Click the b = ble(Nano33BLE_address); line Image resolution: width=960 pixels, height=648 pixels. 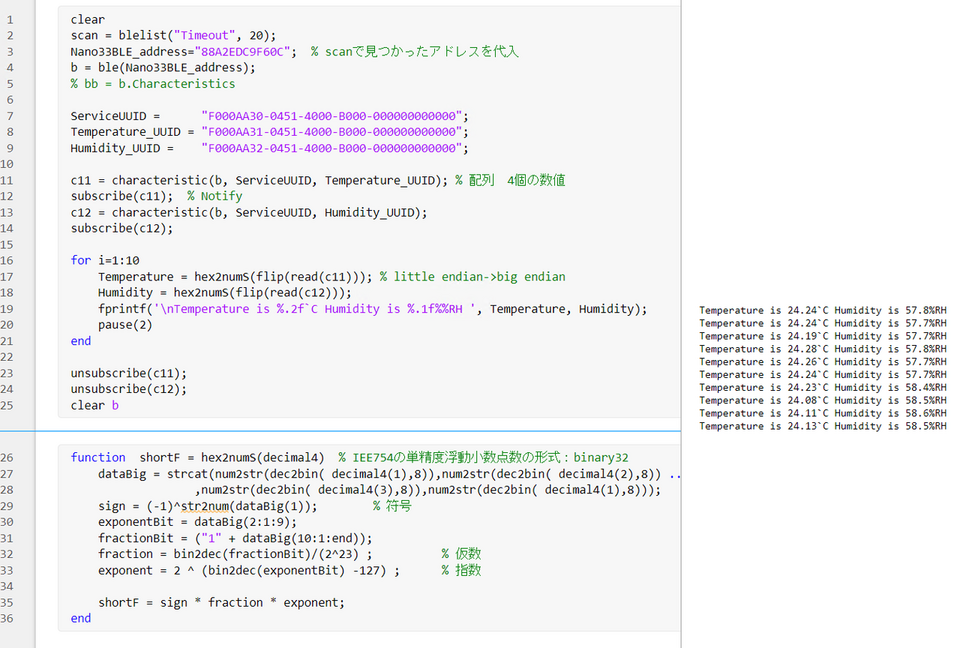(163, 68)
